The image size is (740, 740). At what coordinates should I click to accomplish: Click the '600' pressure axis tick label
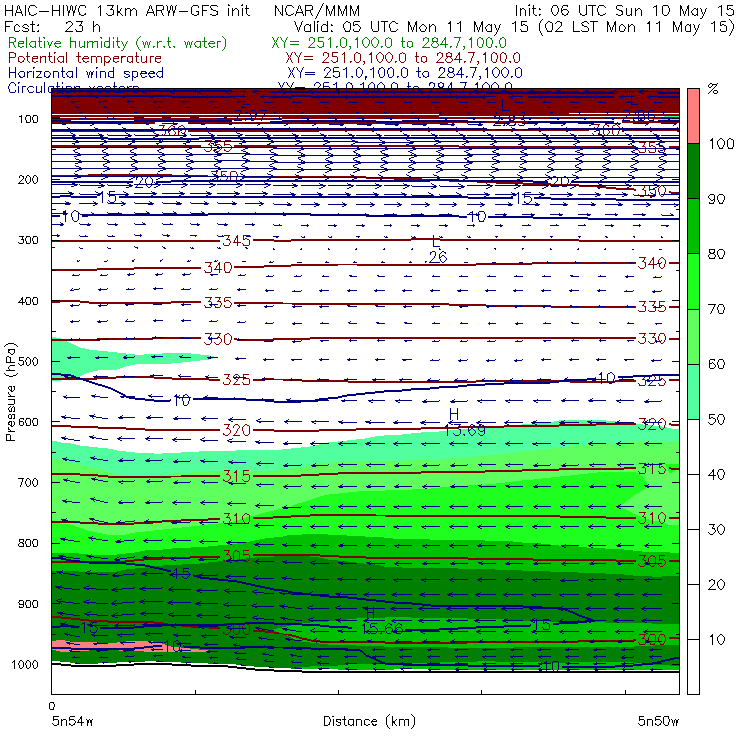(x=28, y=422)
